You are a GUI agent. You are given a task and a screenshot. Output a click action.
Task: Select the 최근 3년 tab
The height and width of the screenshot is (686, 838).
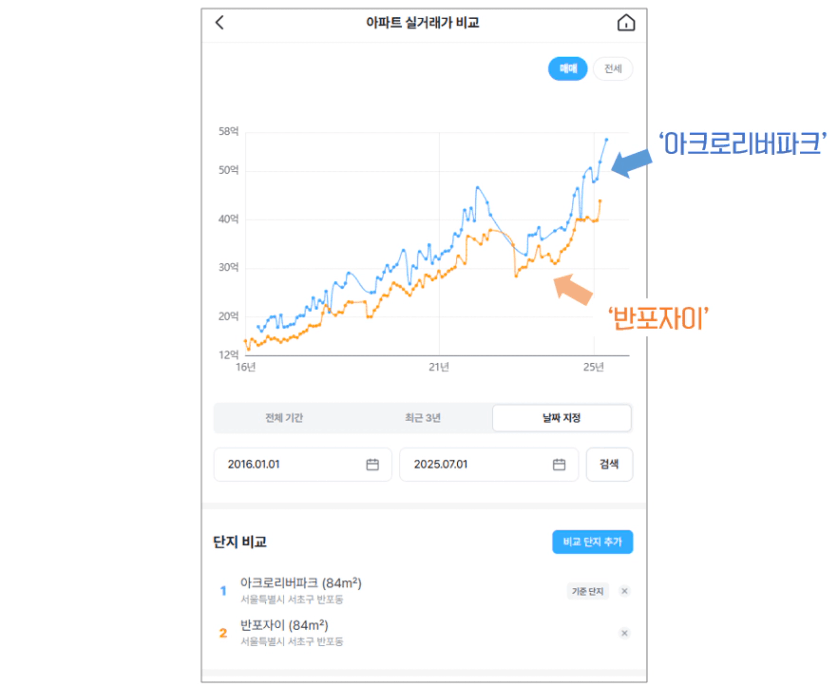coord(422,418)
